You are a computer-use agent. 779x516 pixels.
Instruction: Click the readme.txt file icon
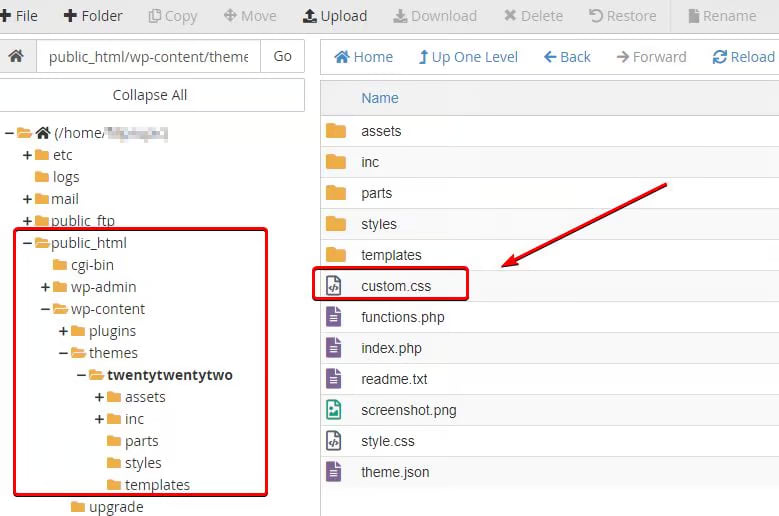pos(333,379)
